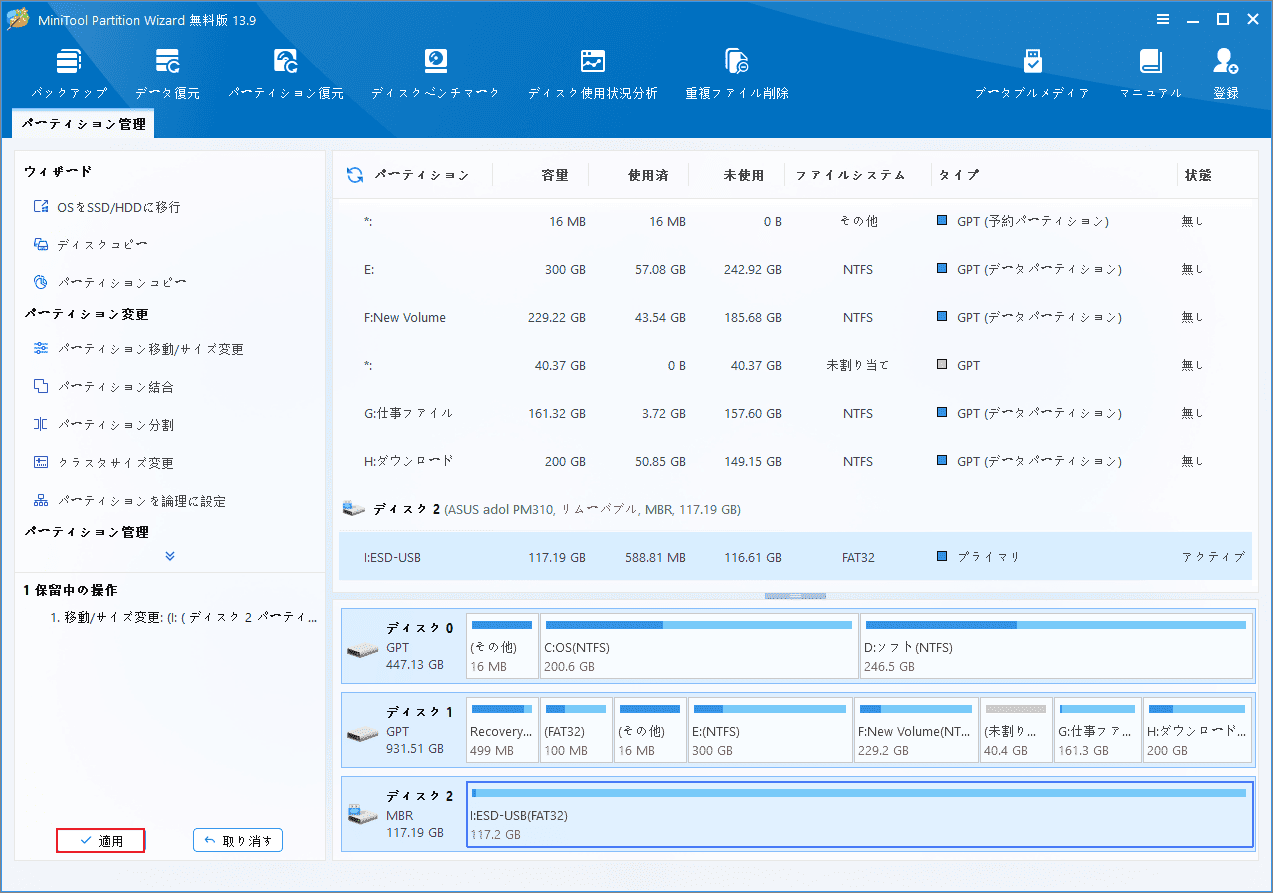The image size is (1273, 893).
Task: Sort by ファイルシステム column header
Action: click(x=850, y=175)
